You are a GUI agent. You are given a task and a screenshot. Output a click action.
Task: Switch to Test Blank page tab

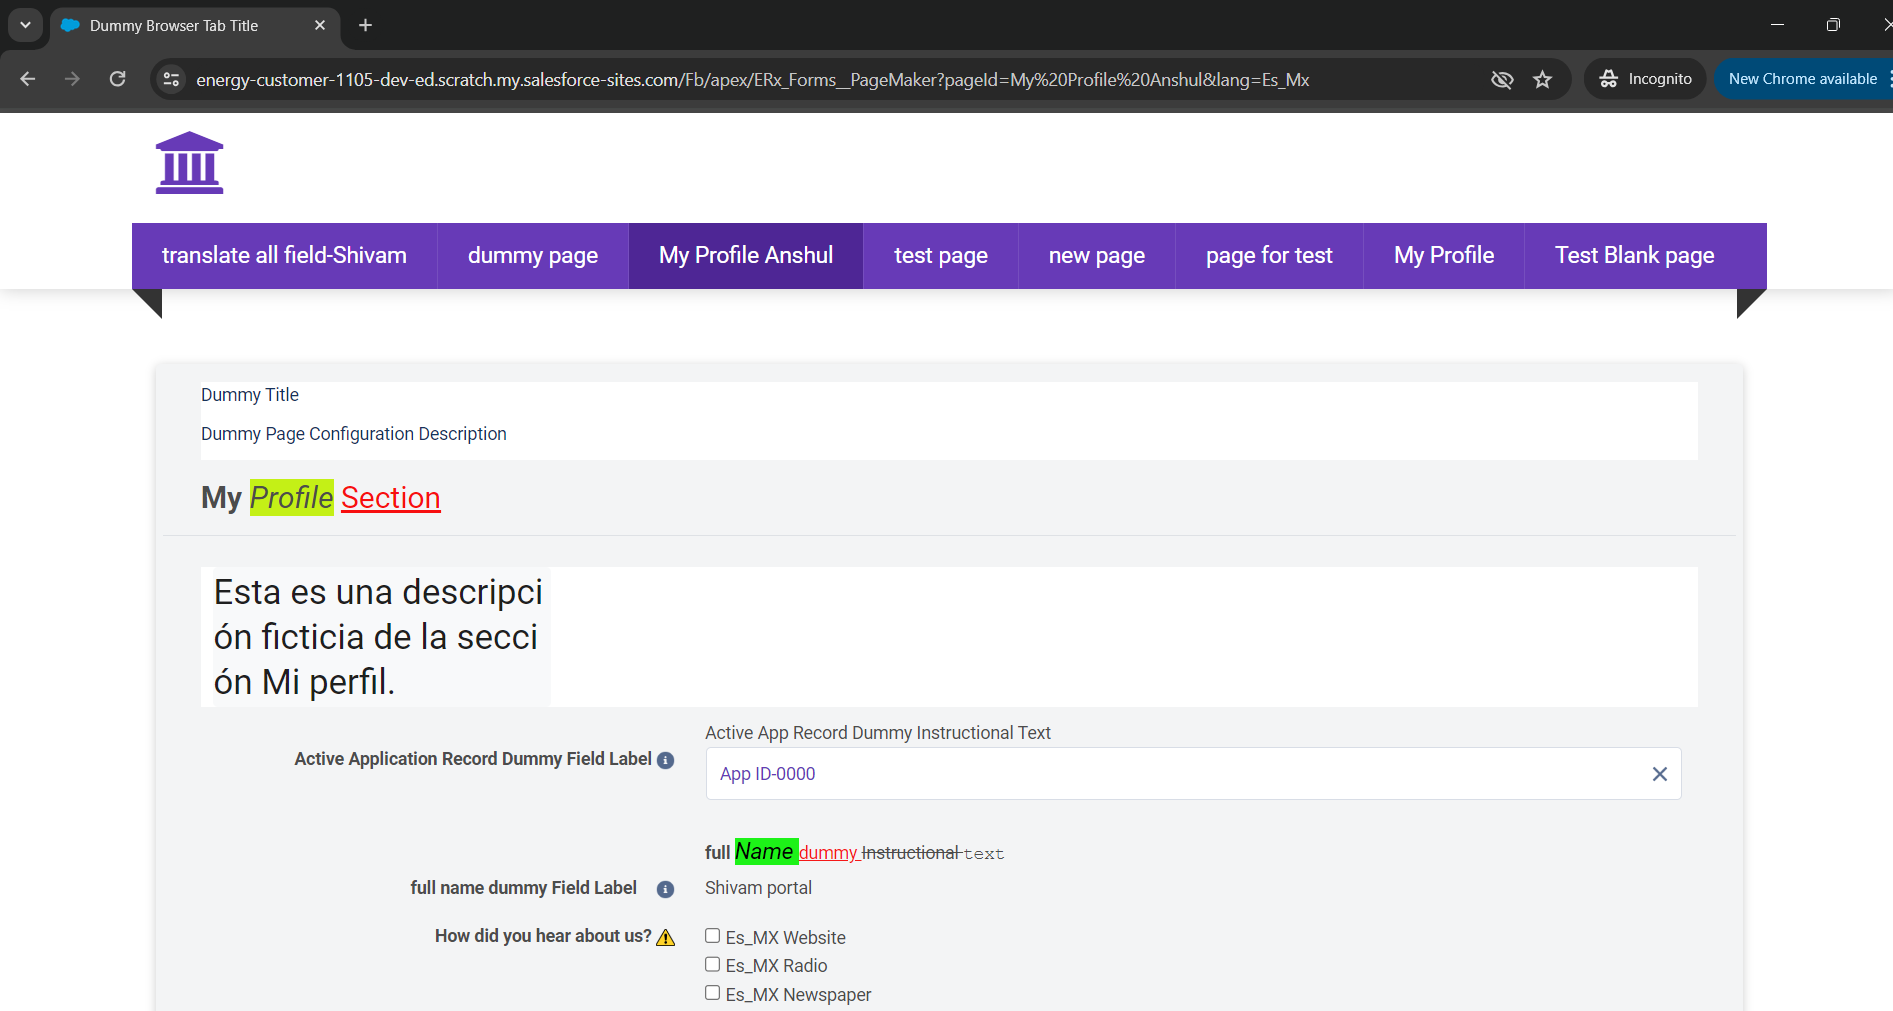click(x=1634, y=256)
